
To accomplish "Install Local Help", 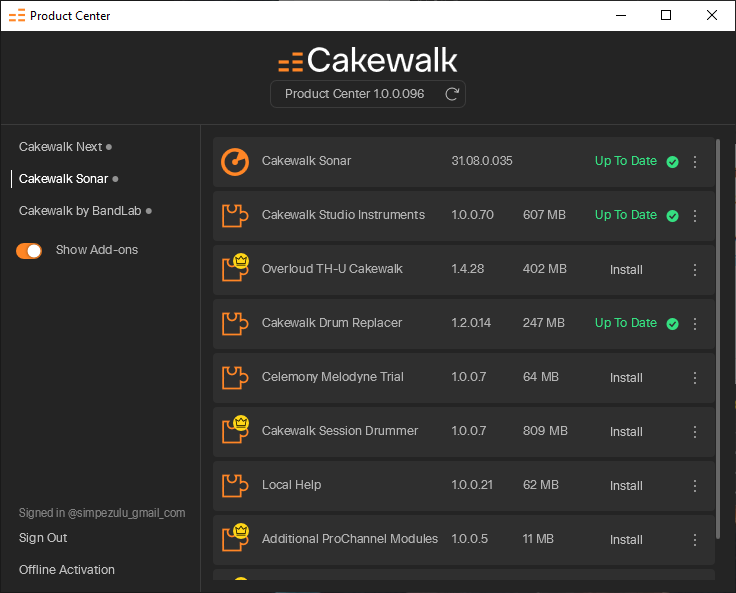I will (626, 486).
